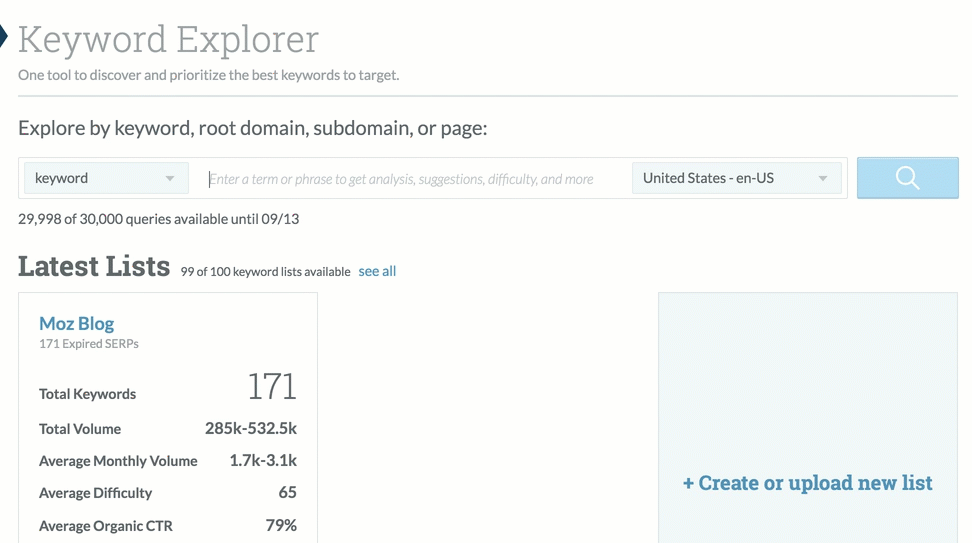This screenshot has height=543, width=972.
Task: Click the Average Monthly Volume label
Action: point(118,461)
